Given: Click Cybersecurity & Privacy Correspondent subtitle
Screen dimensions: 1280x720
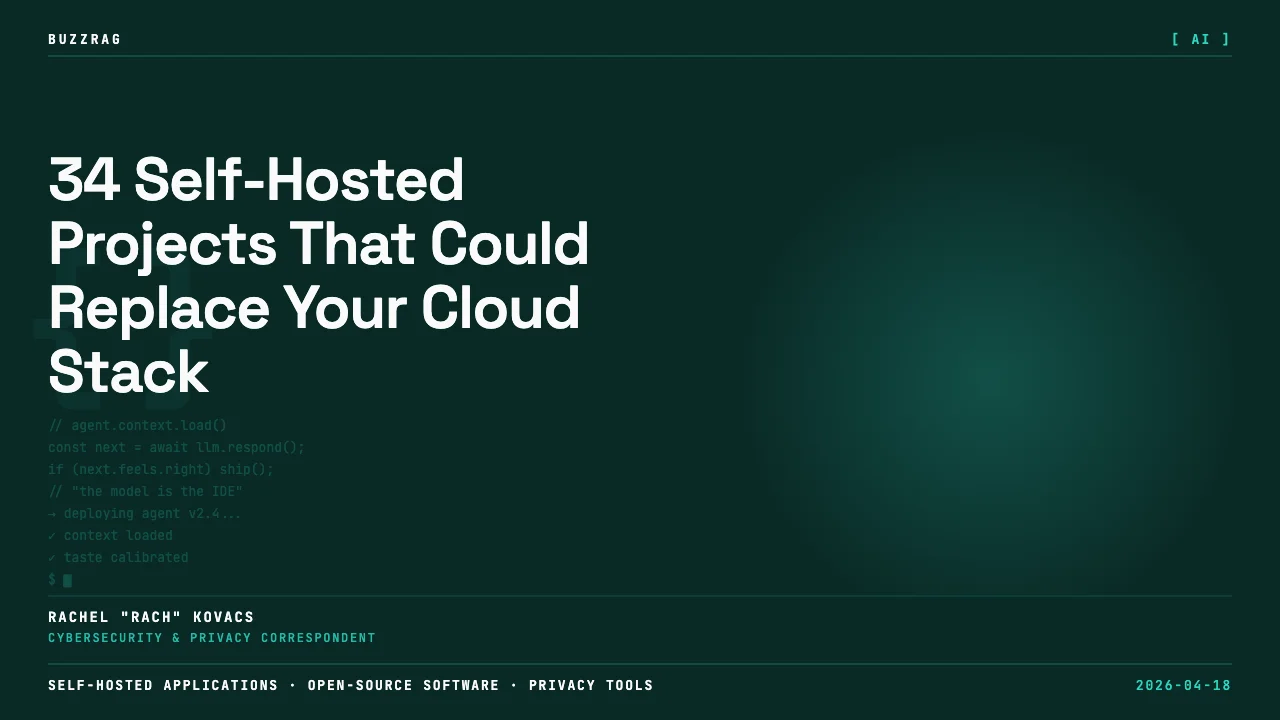Looking at the screenshot, I should (x=212, y=638).
